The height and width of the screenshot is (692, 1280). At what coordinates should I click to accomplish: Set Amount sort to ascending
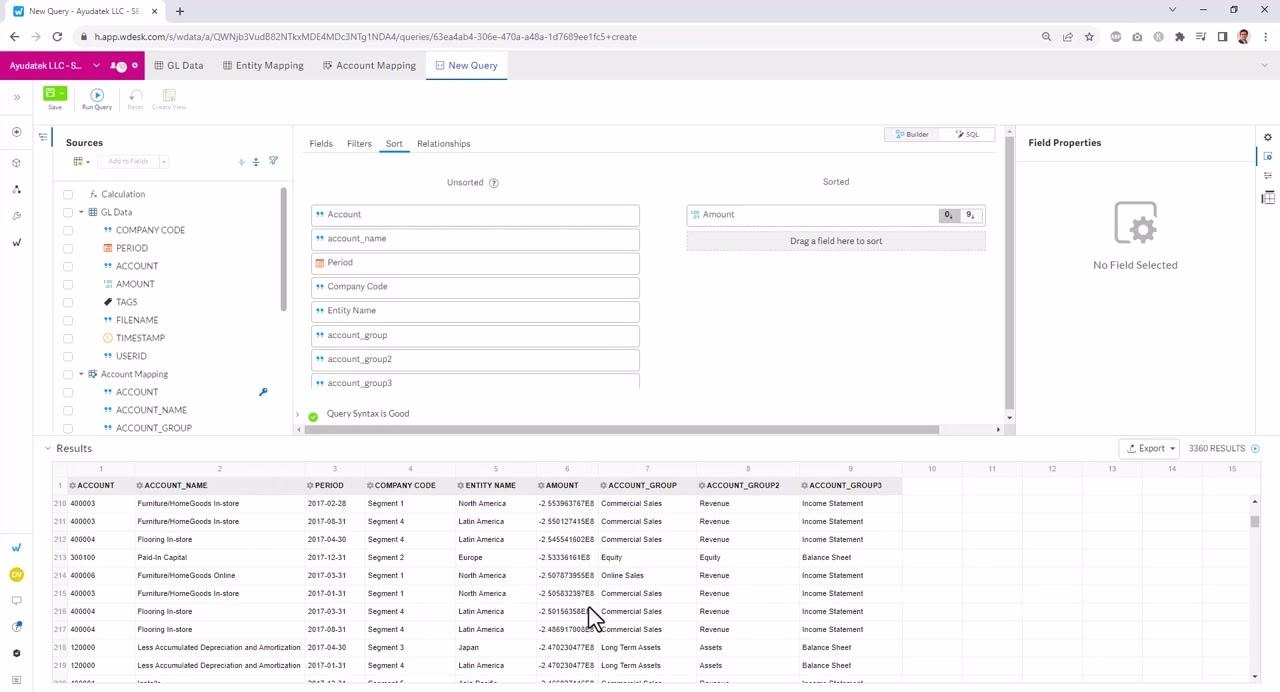pos(949,215)
